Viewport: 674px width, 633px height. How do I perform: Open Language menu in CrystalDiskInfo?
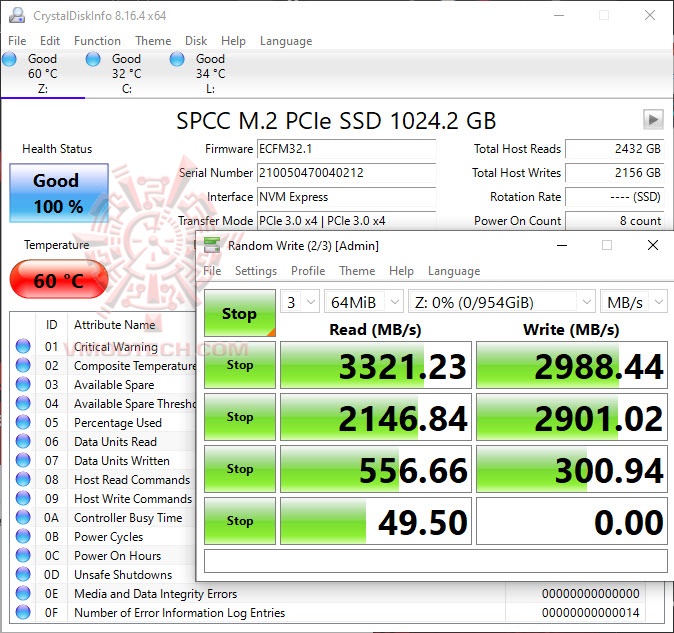[286, 41]
